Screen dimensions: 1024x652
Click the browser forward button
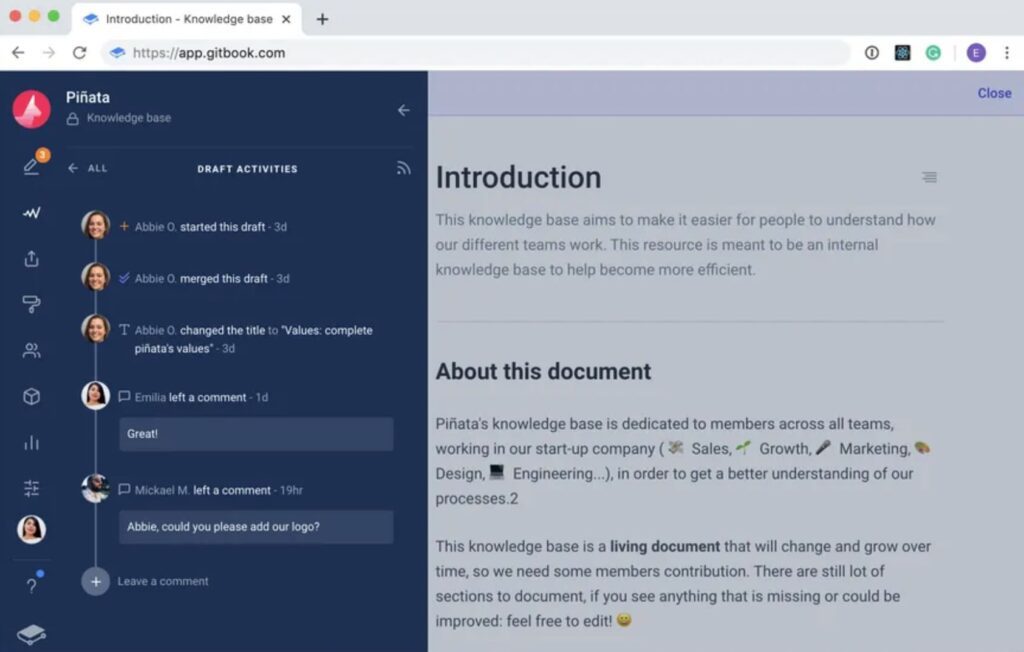pos(49,53)
